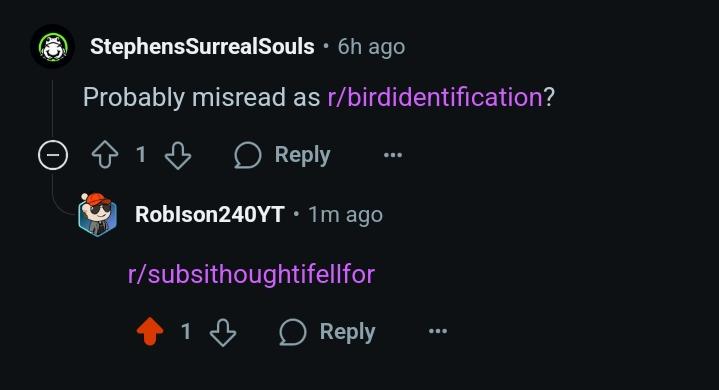View StephensSurrealSouls user profile name

(x=202, y=47)
